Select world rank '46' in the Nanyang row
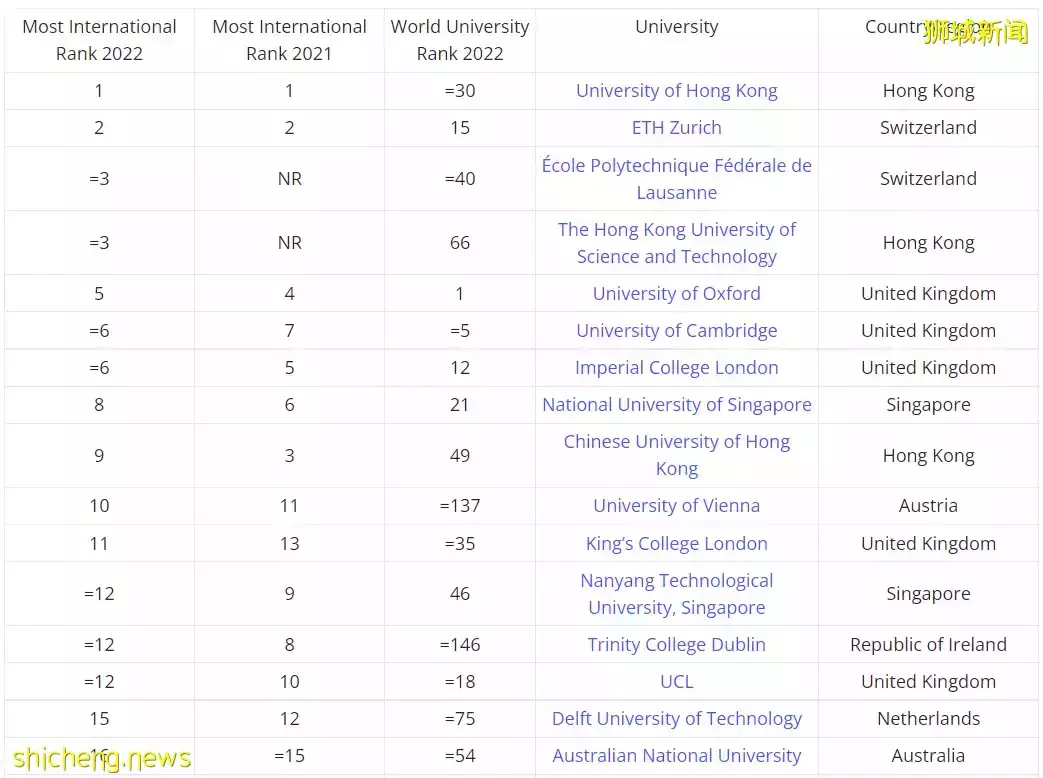Image resolution: width=1043 pixels, height=778 pixels. click(x=460, y=594)
